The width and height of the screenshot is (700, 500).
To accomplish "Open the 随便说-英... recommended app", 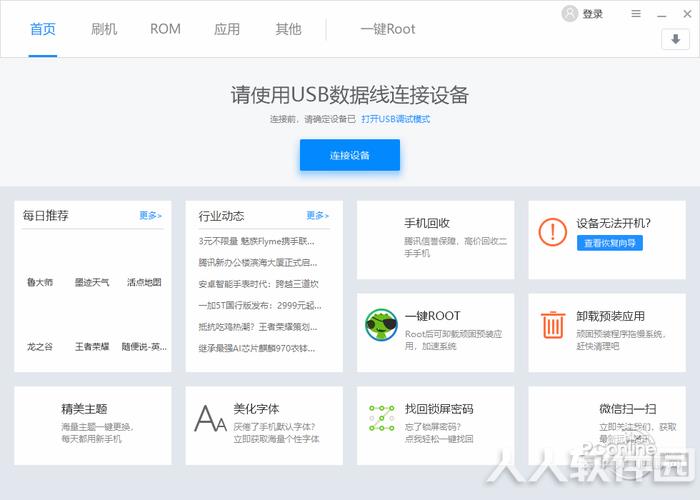I will 144,346.
